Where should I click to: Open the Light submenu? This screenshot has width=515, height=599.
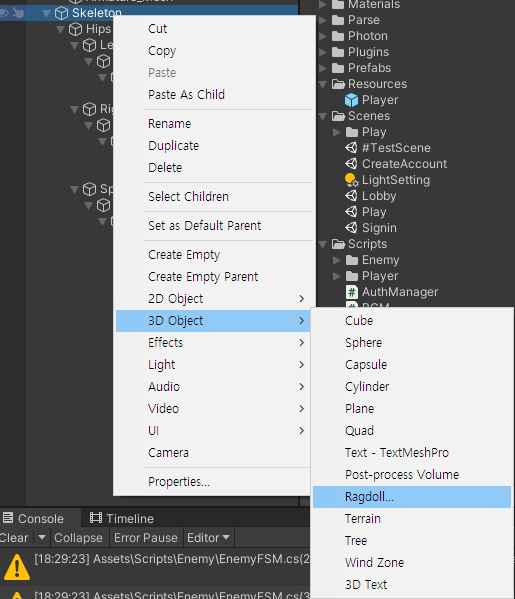213,365
